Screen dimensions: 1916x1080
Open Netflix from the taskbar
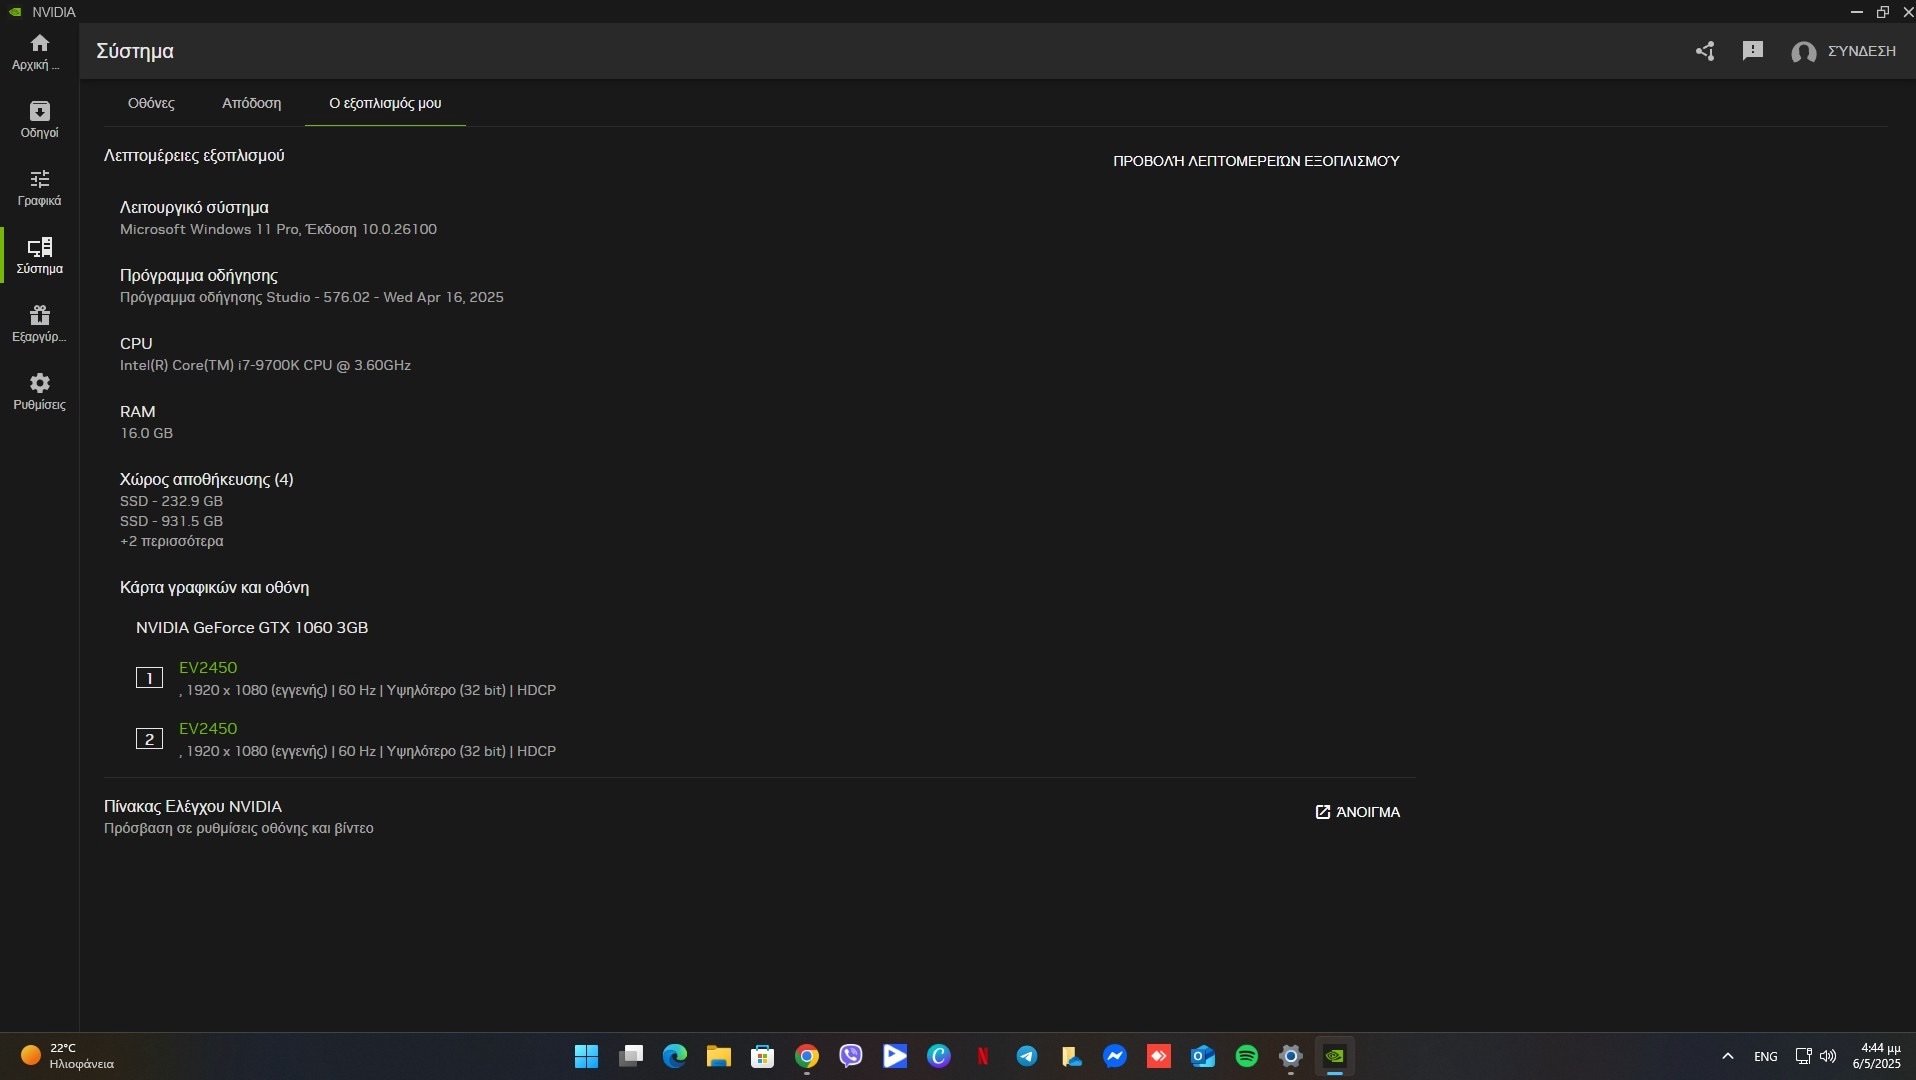point(982,1056)
